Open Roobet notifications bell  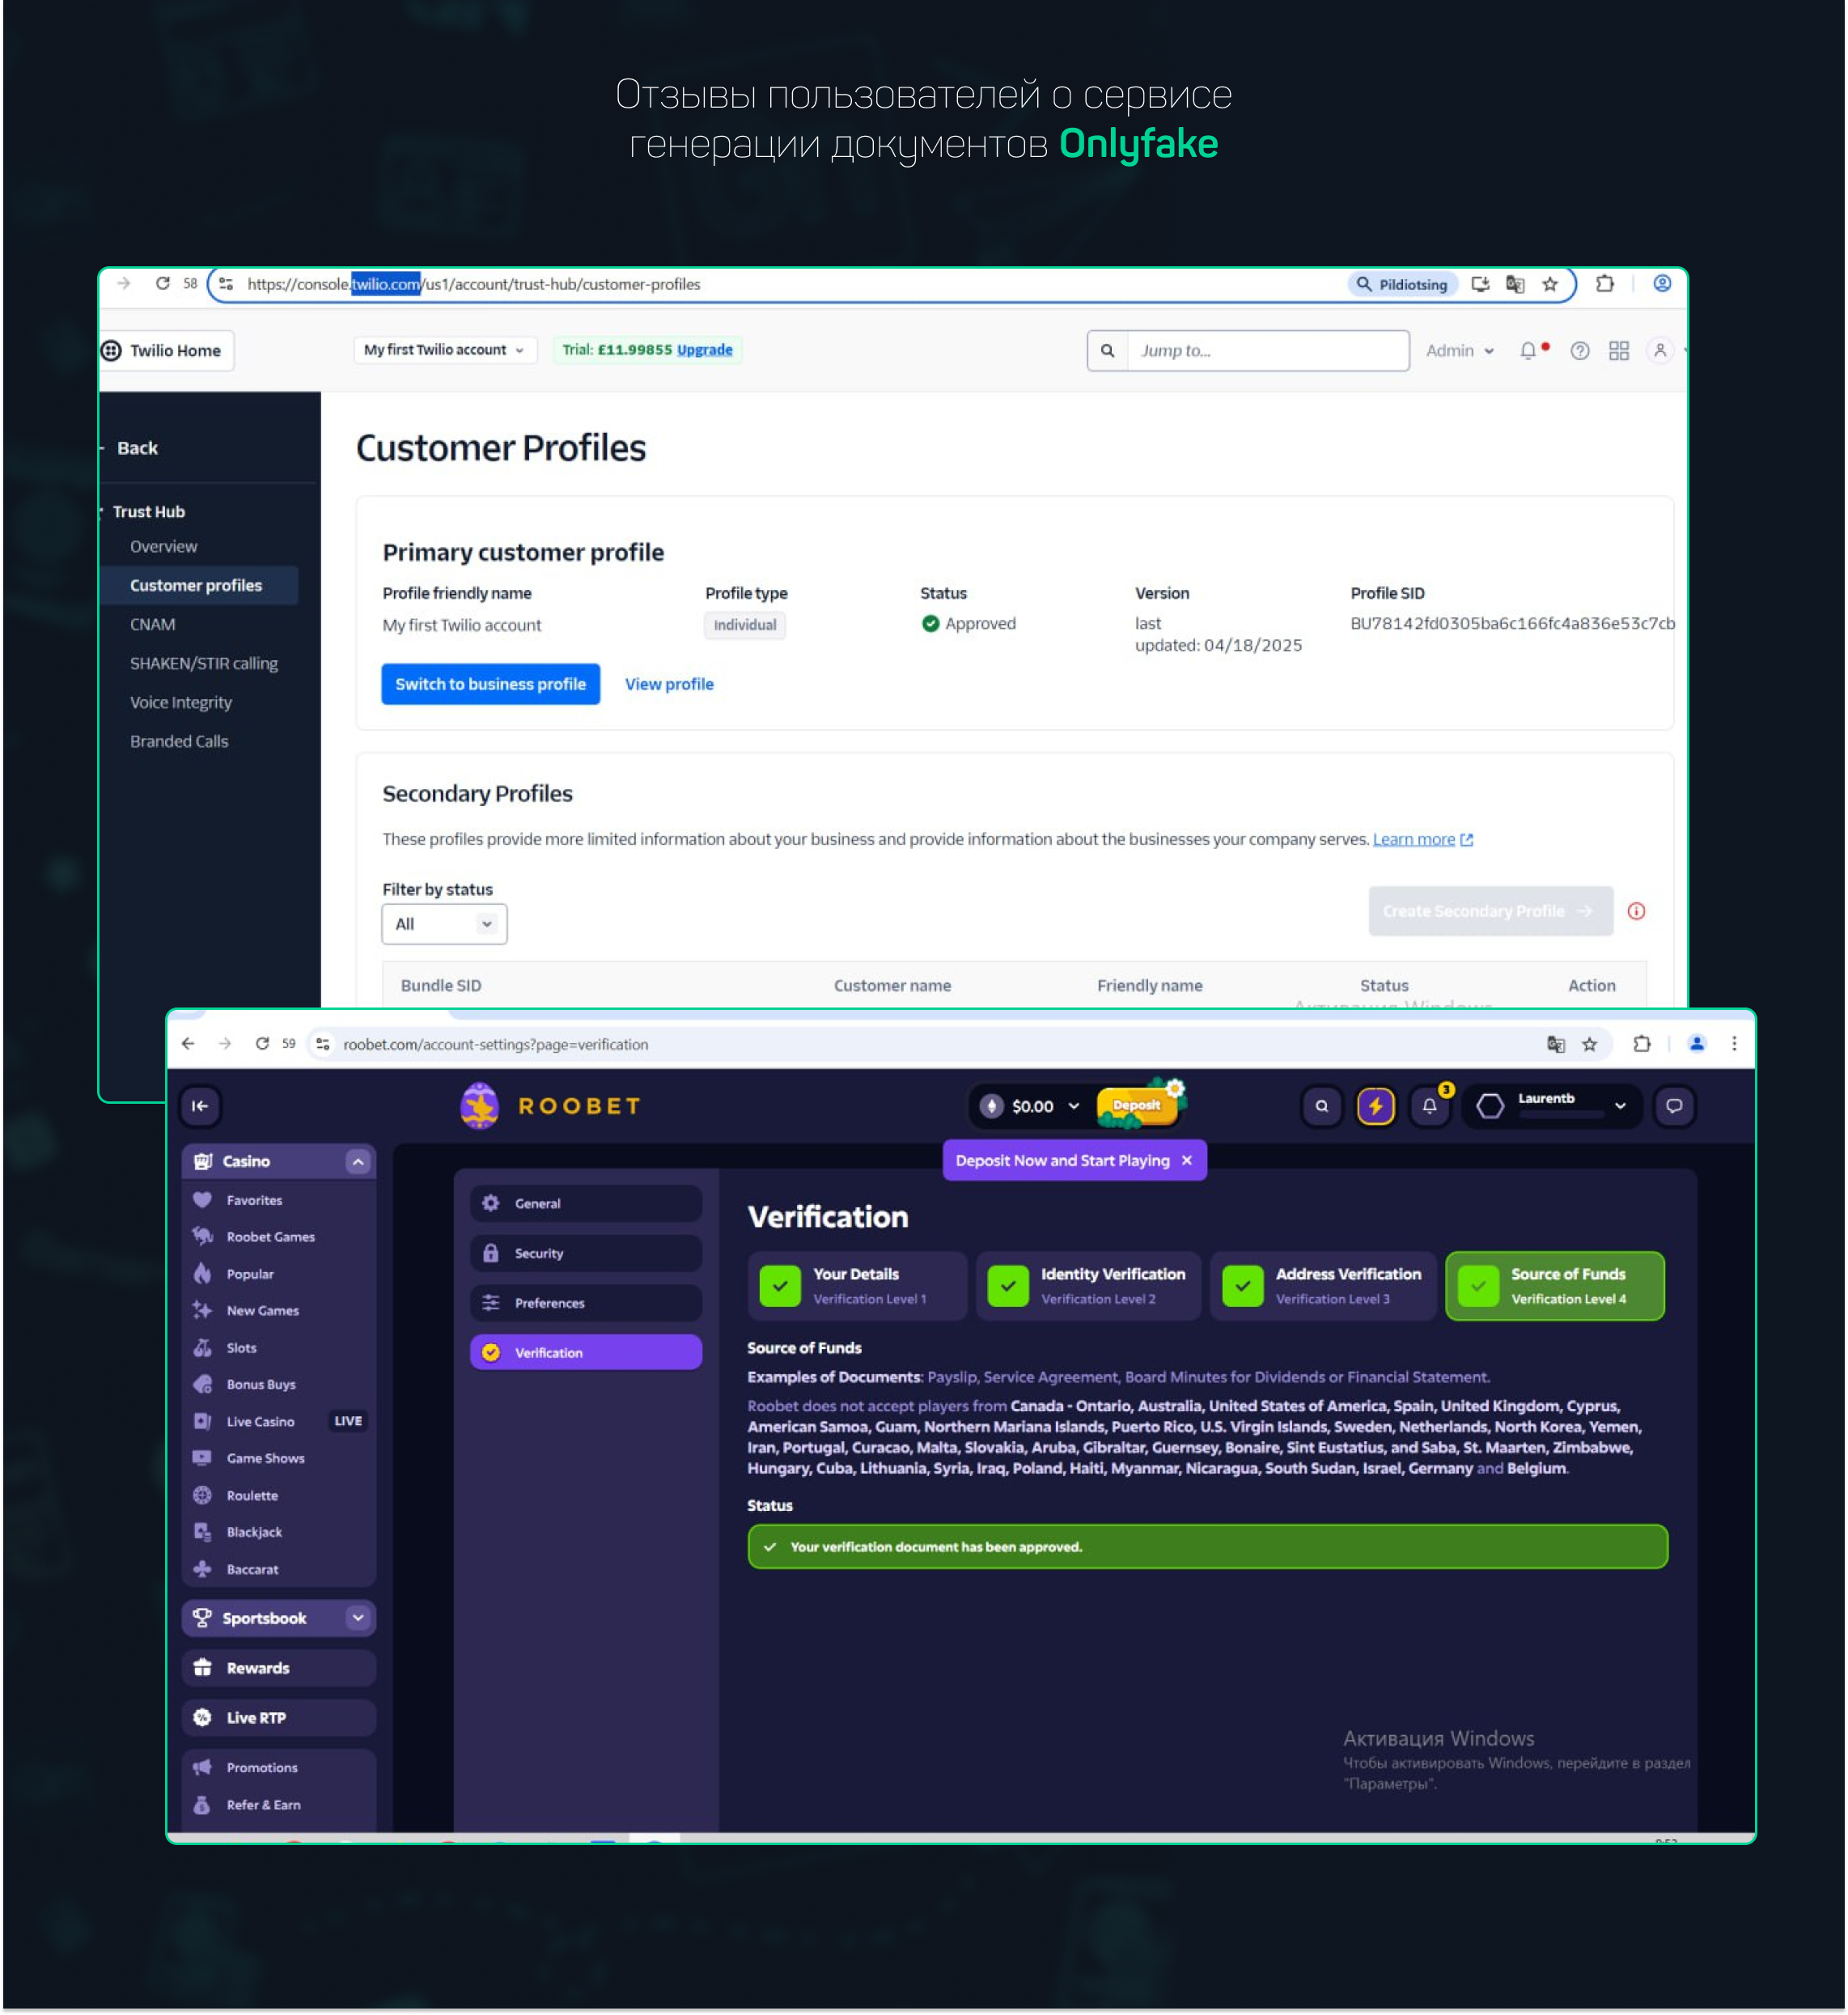[1429, 1106]
